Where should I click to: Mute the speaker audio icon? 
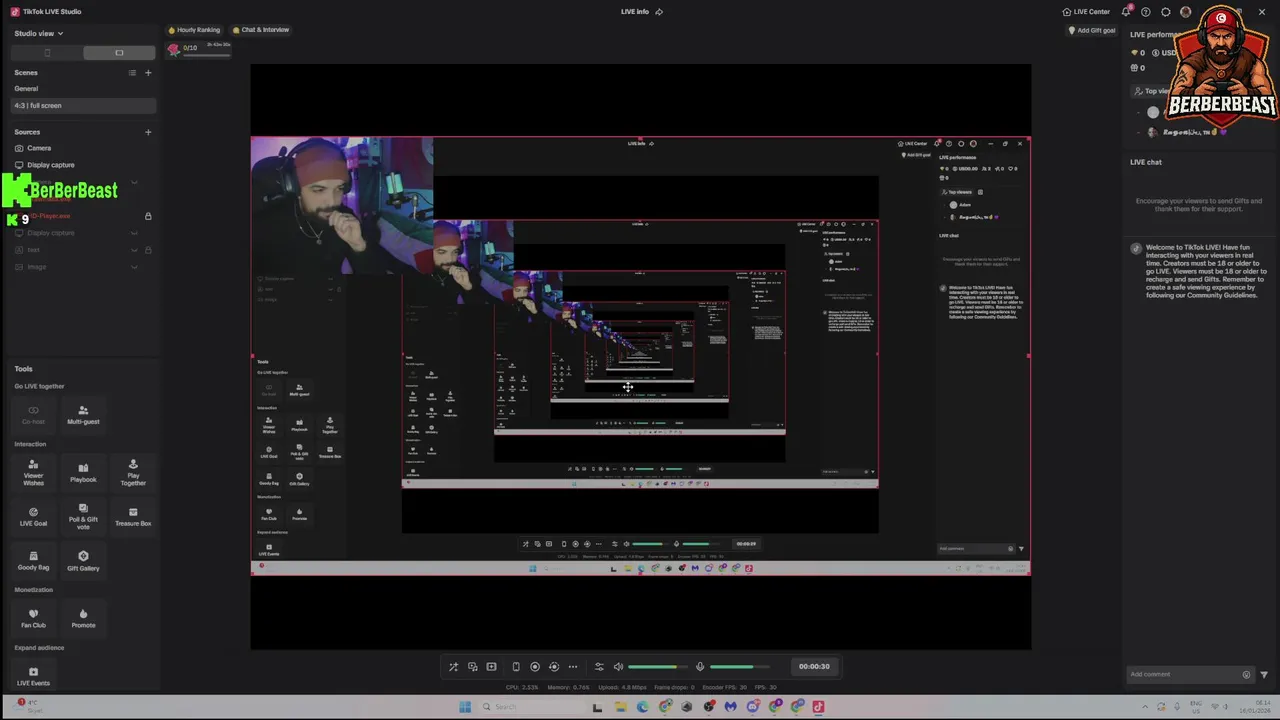(x=618, y=667)
